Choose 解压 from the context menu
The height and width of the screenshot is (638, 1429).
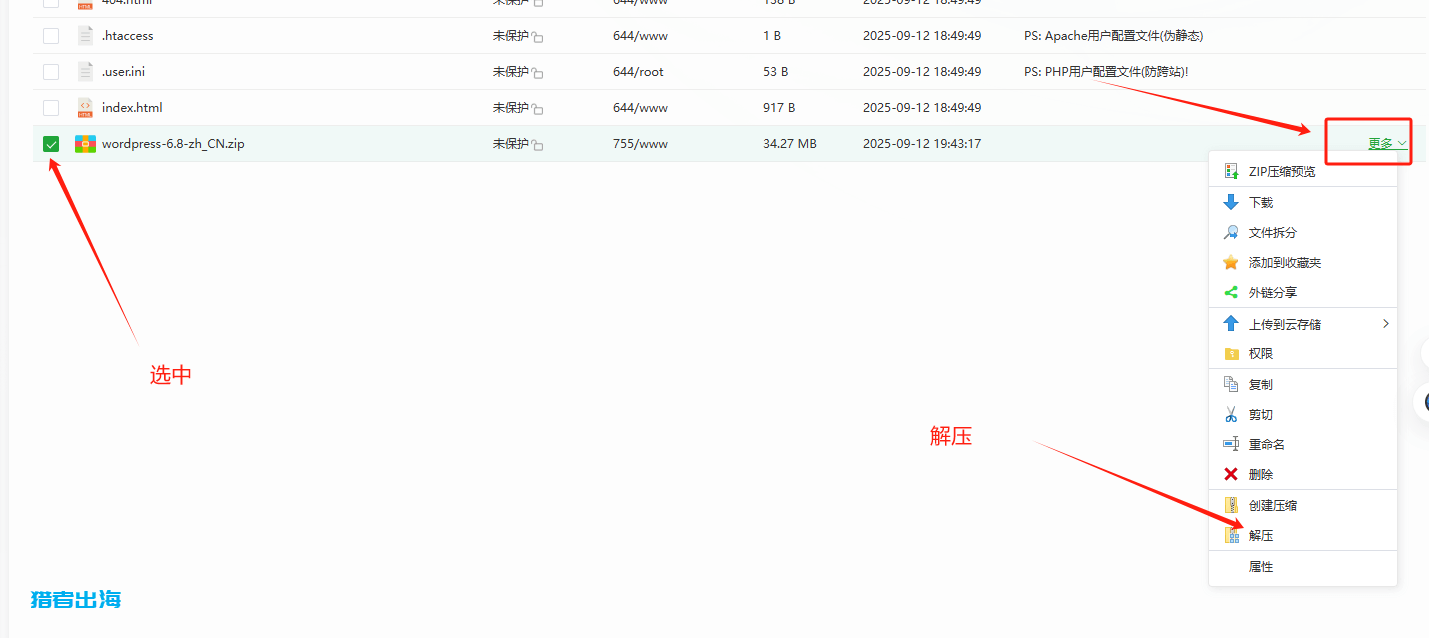pyautogui.click(x=1261, y=536)
